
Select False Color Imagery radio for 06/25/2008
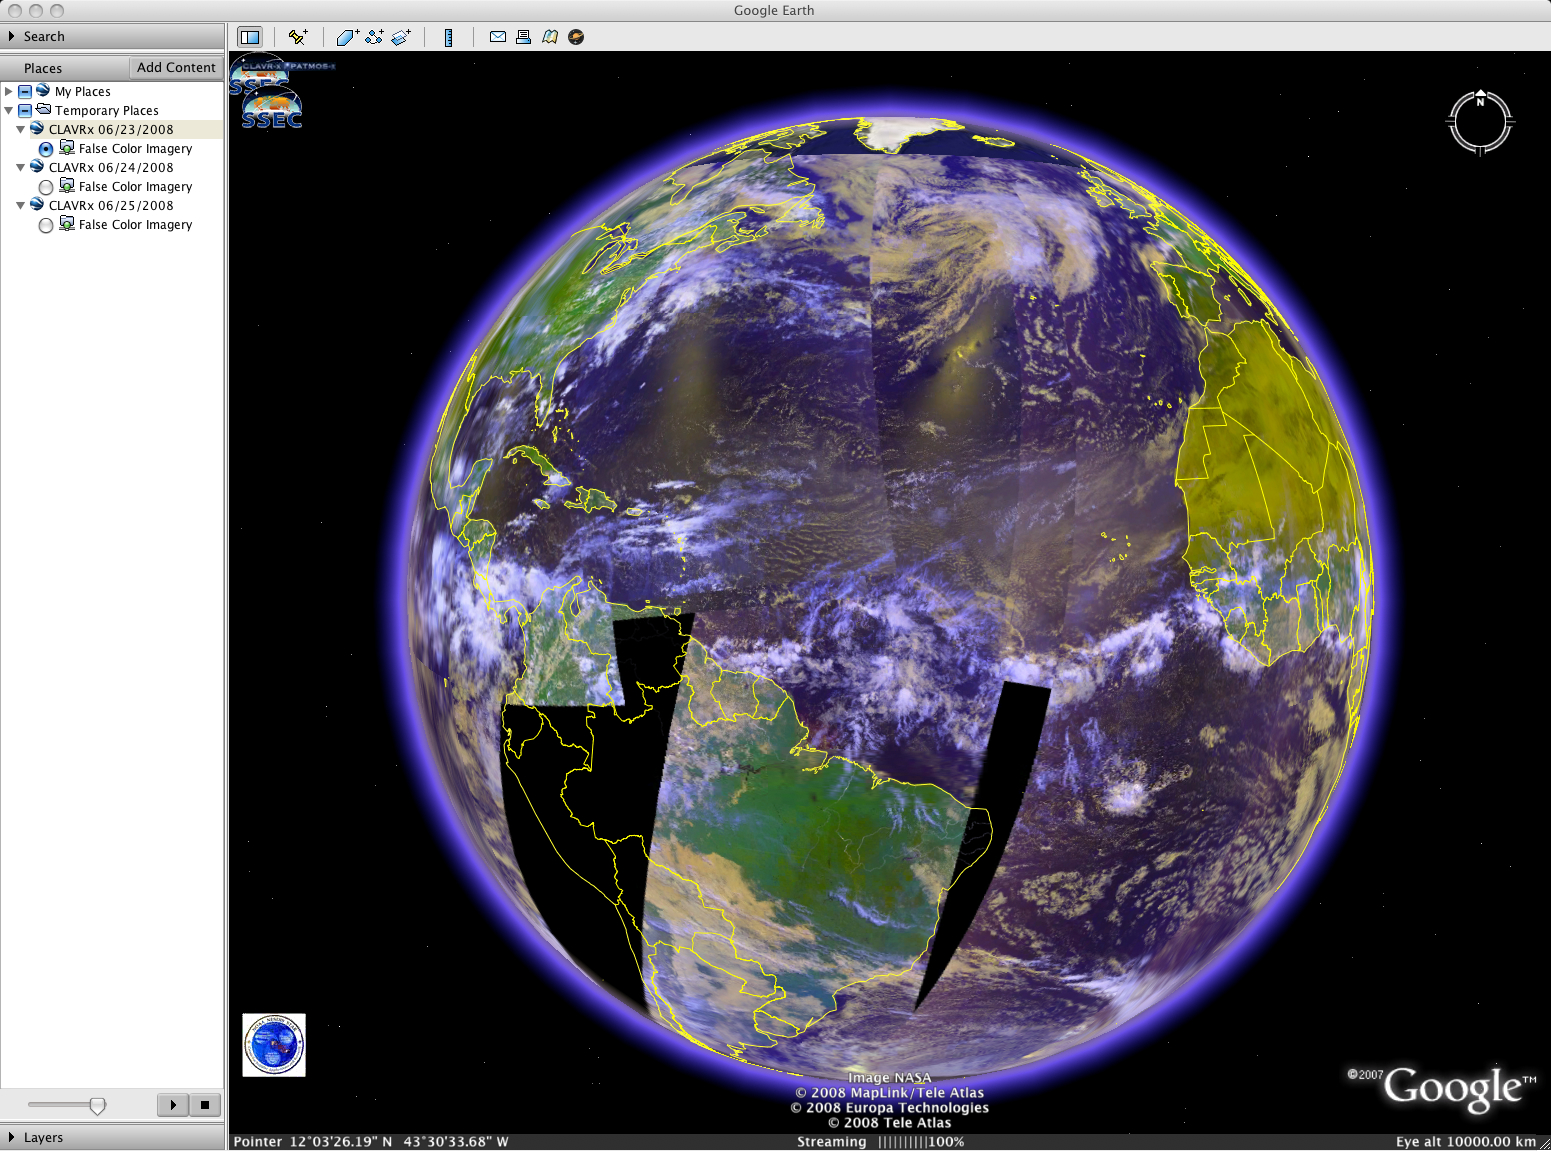pos(46,225)
